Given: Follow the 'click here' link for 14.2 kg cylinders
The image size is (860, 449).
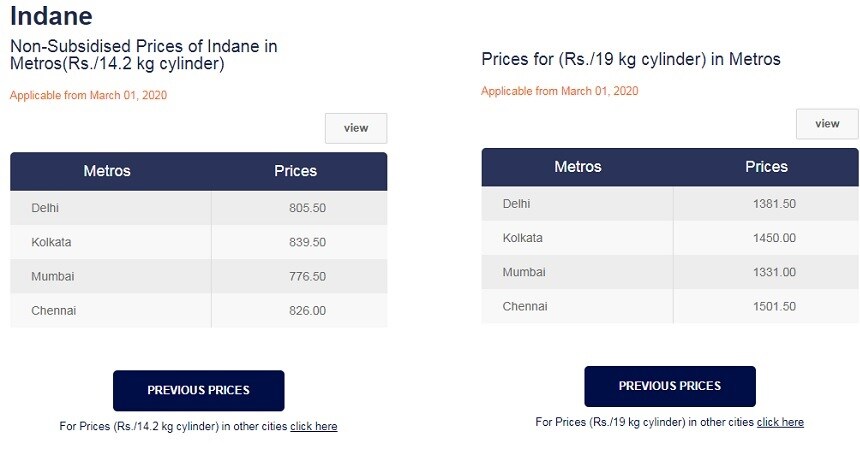Looking at the screenshot, I should (x=313, y=426).
